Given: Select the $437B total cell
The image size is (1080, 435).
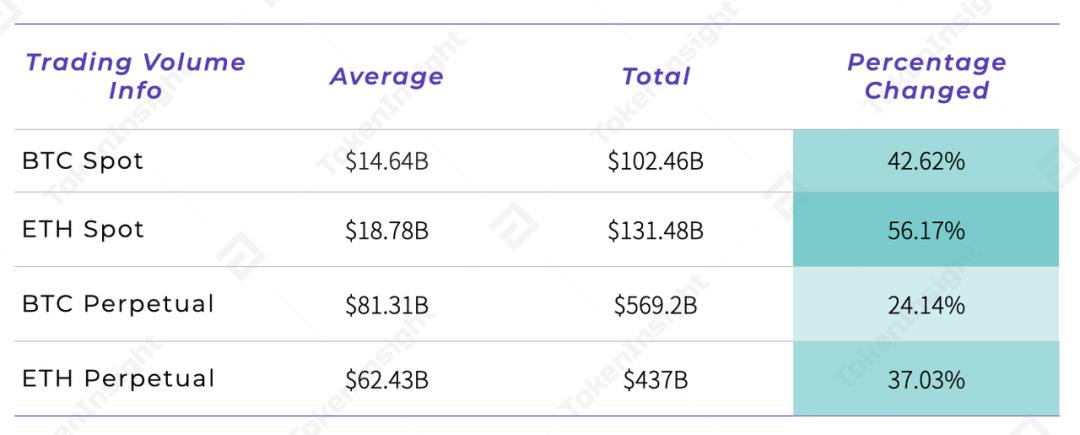Looking at the screenshot, I should click(x=655, y=379).
